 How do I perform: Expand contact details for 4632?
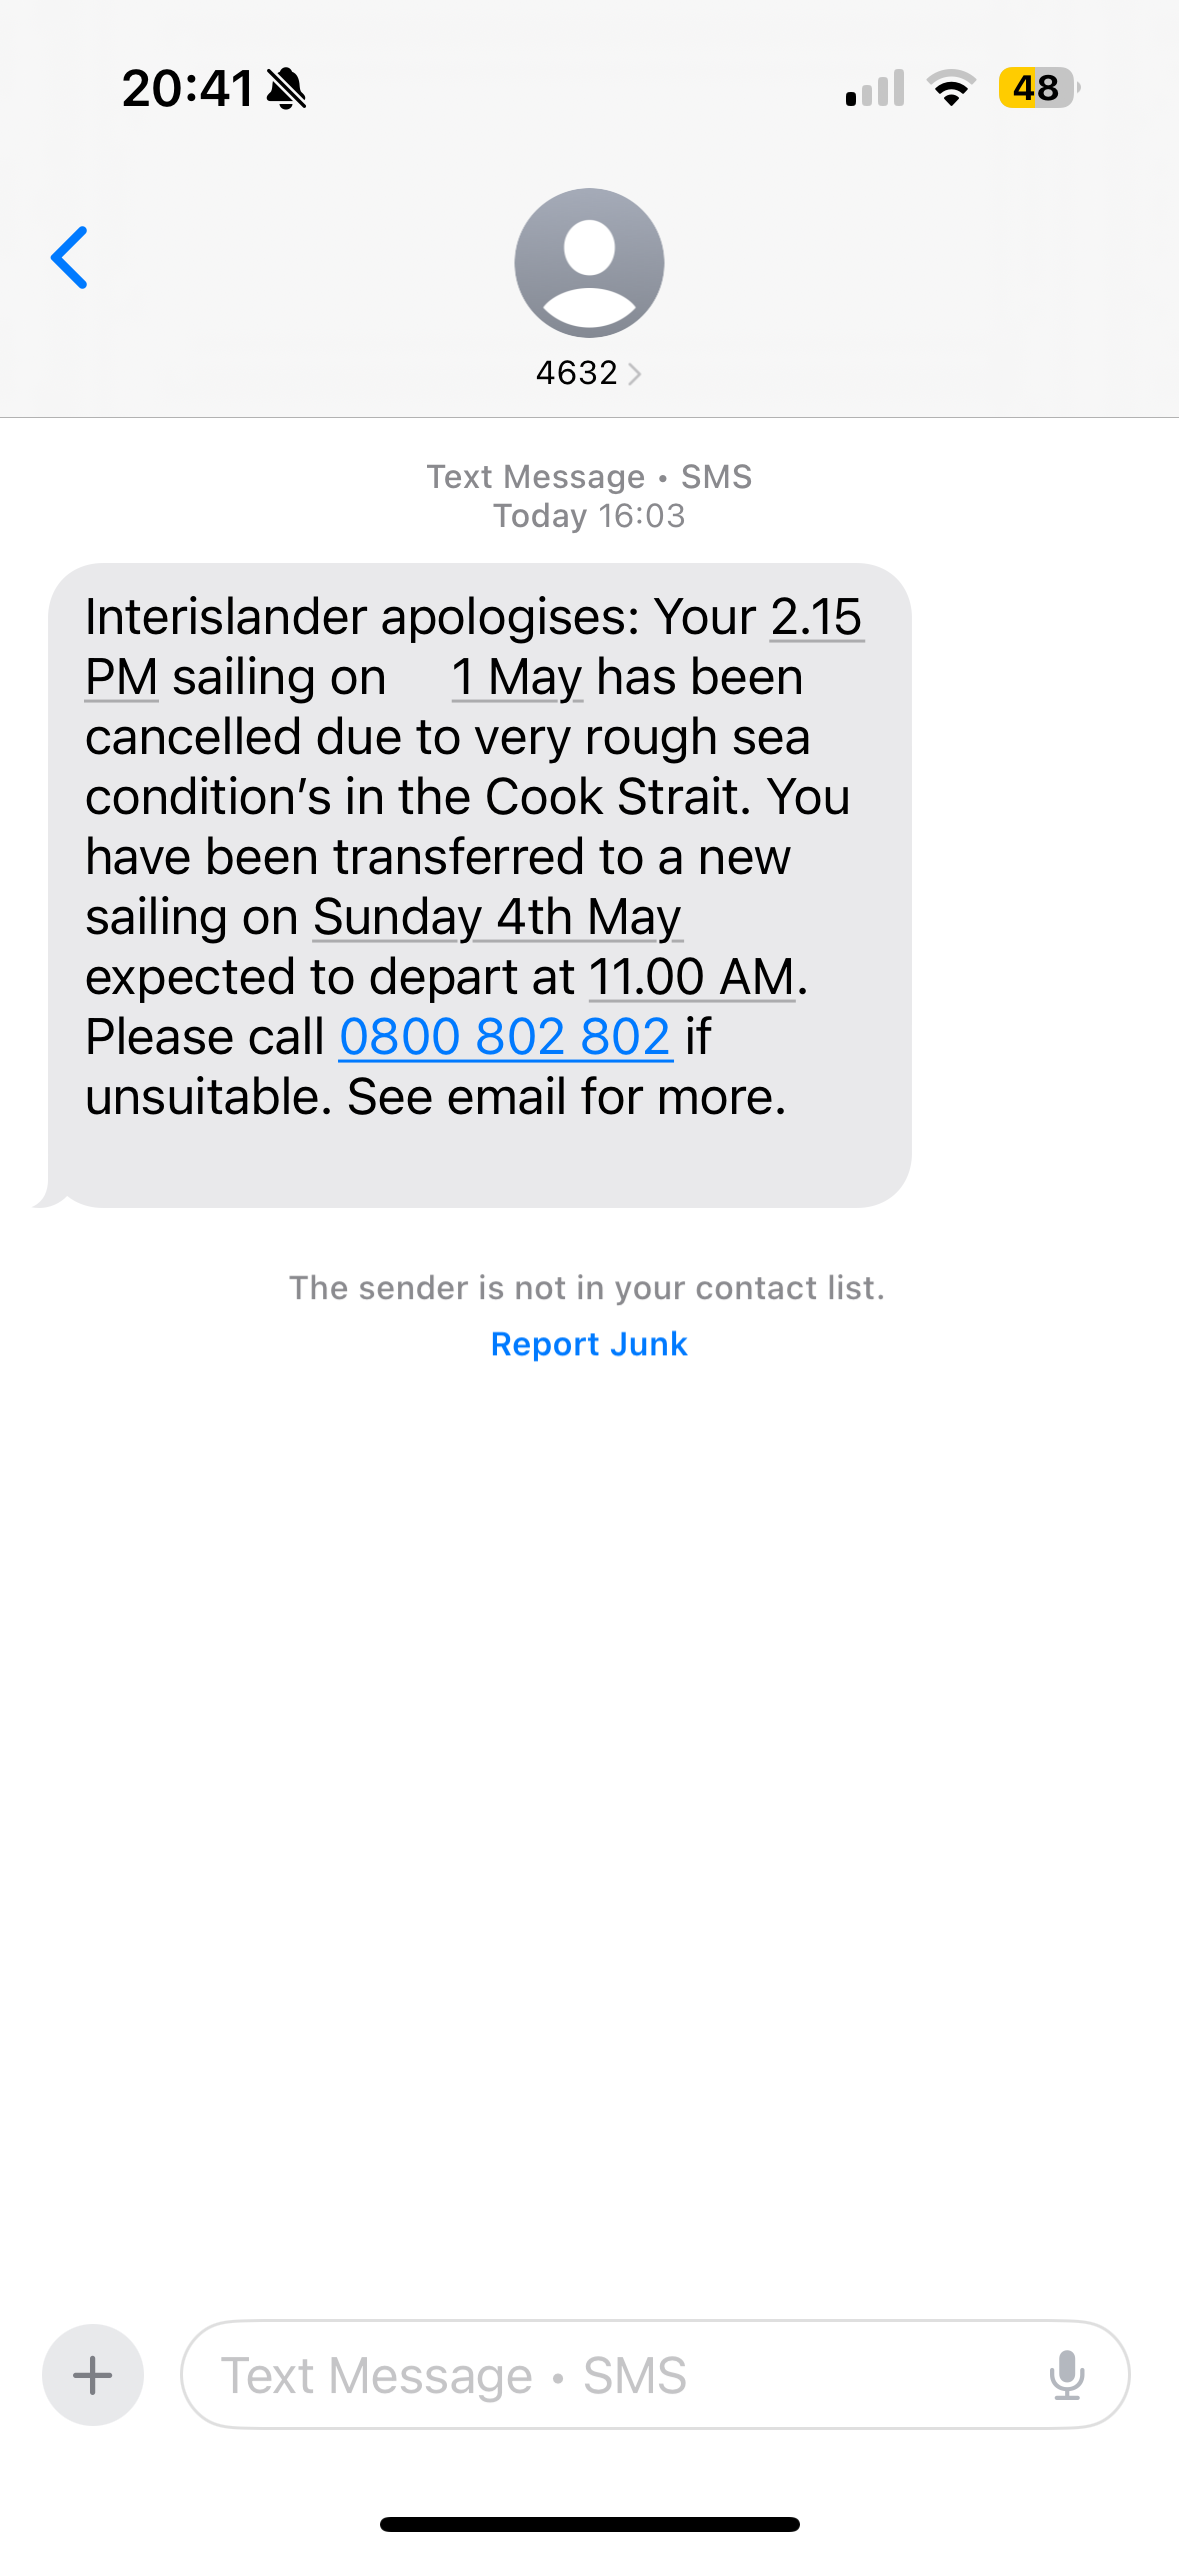tap(589, 373)
